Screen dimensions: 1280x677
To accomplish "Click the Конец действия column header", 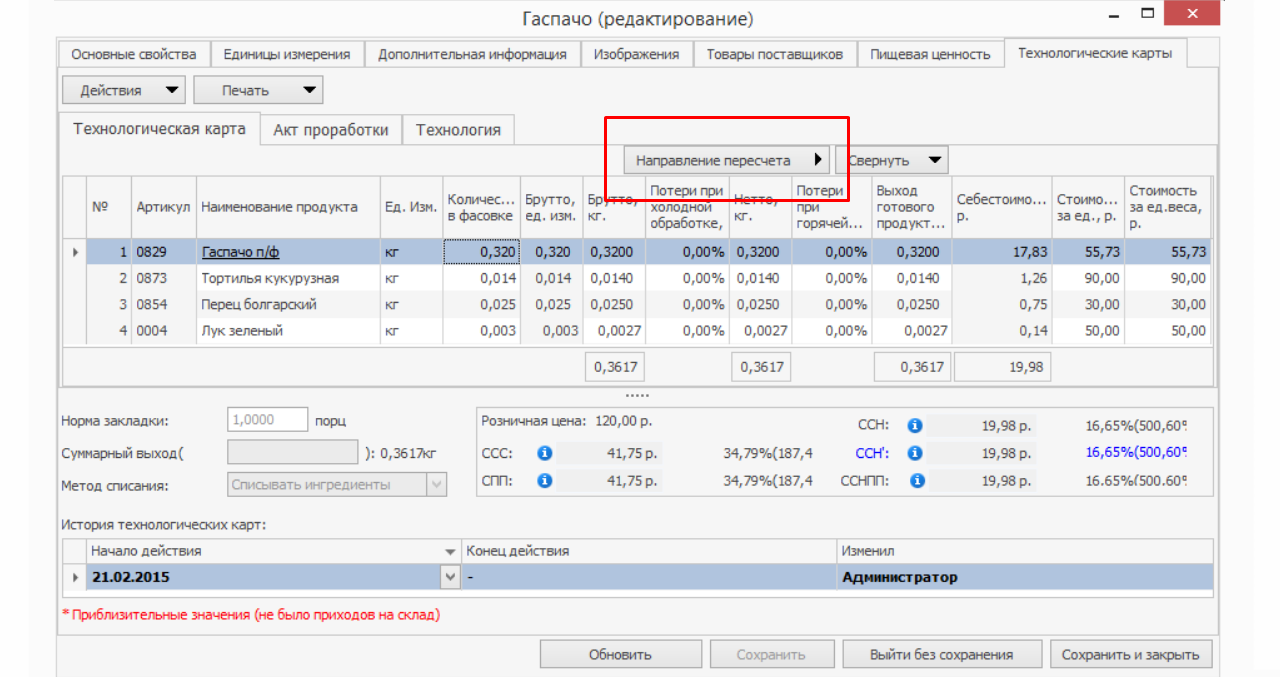I will tap(649, 551).
